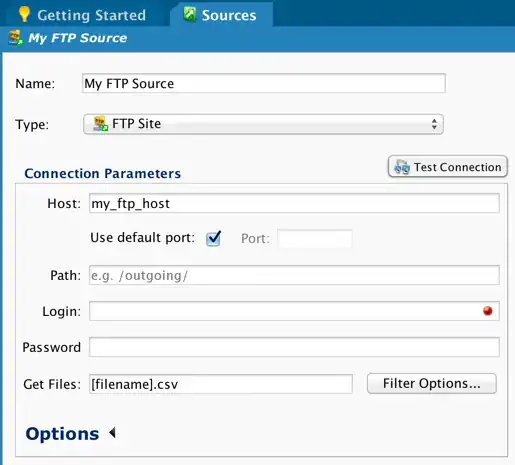515x465 pixels.
Task: Click the Test Connection button icon
Action: (402, 166)
